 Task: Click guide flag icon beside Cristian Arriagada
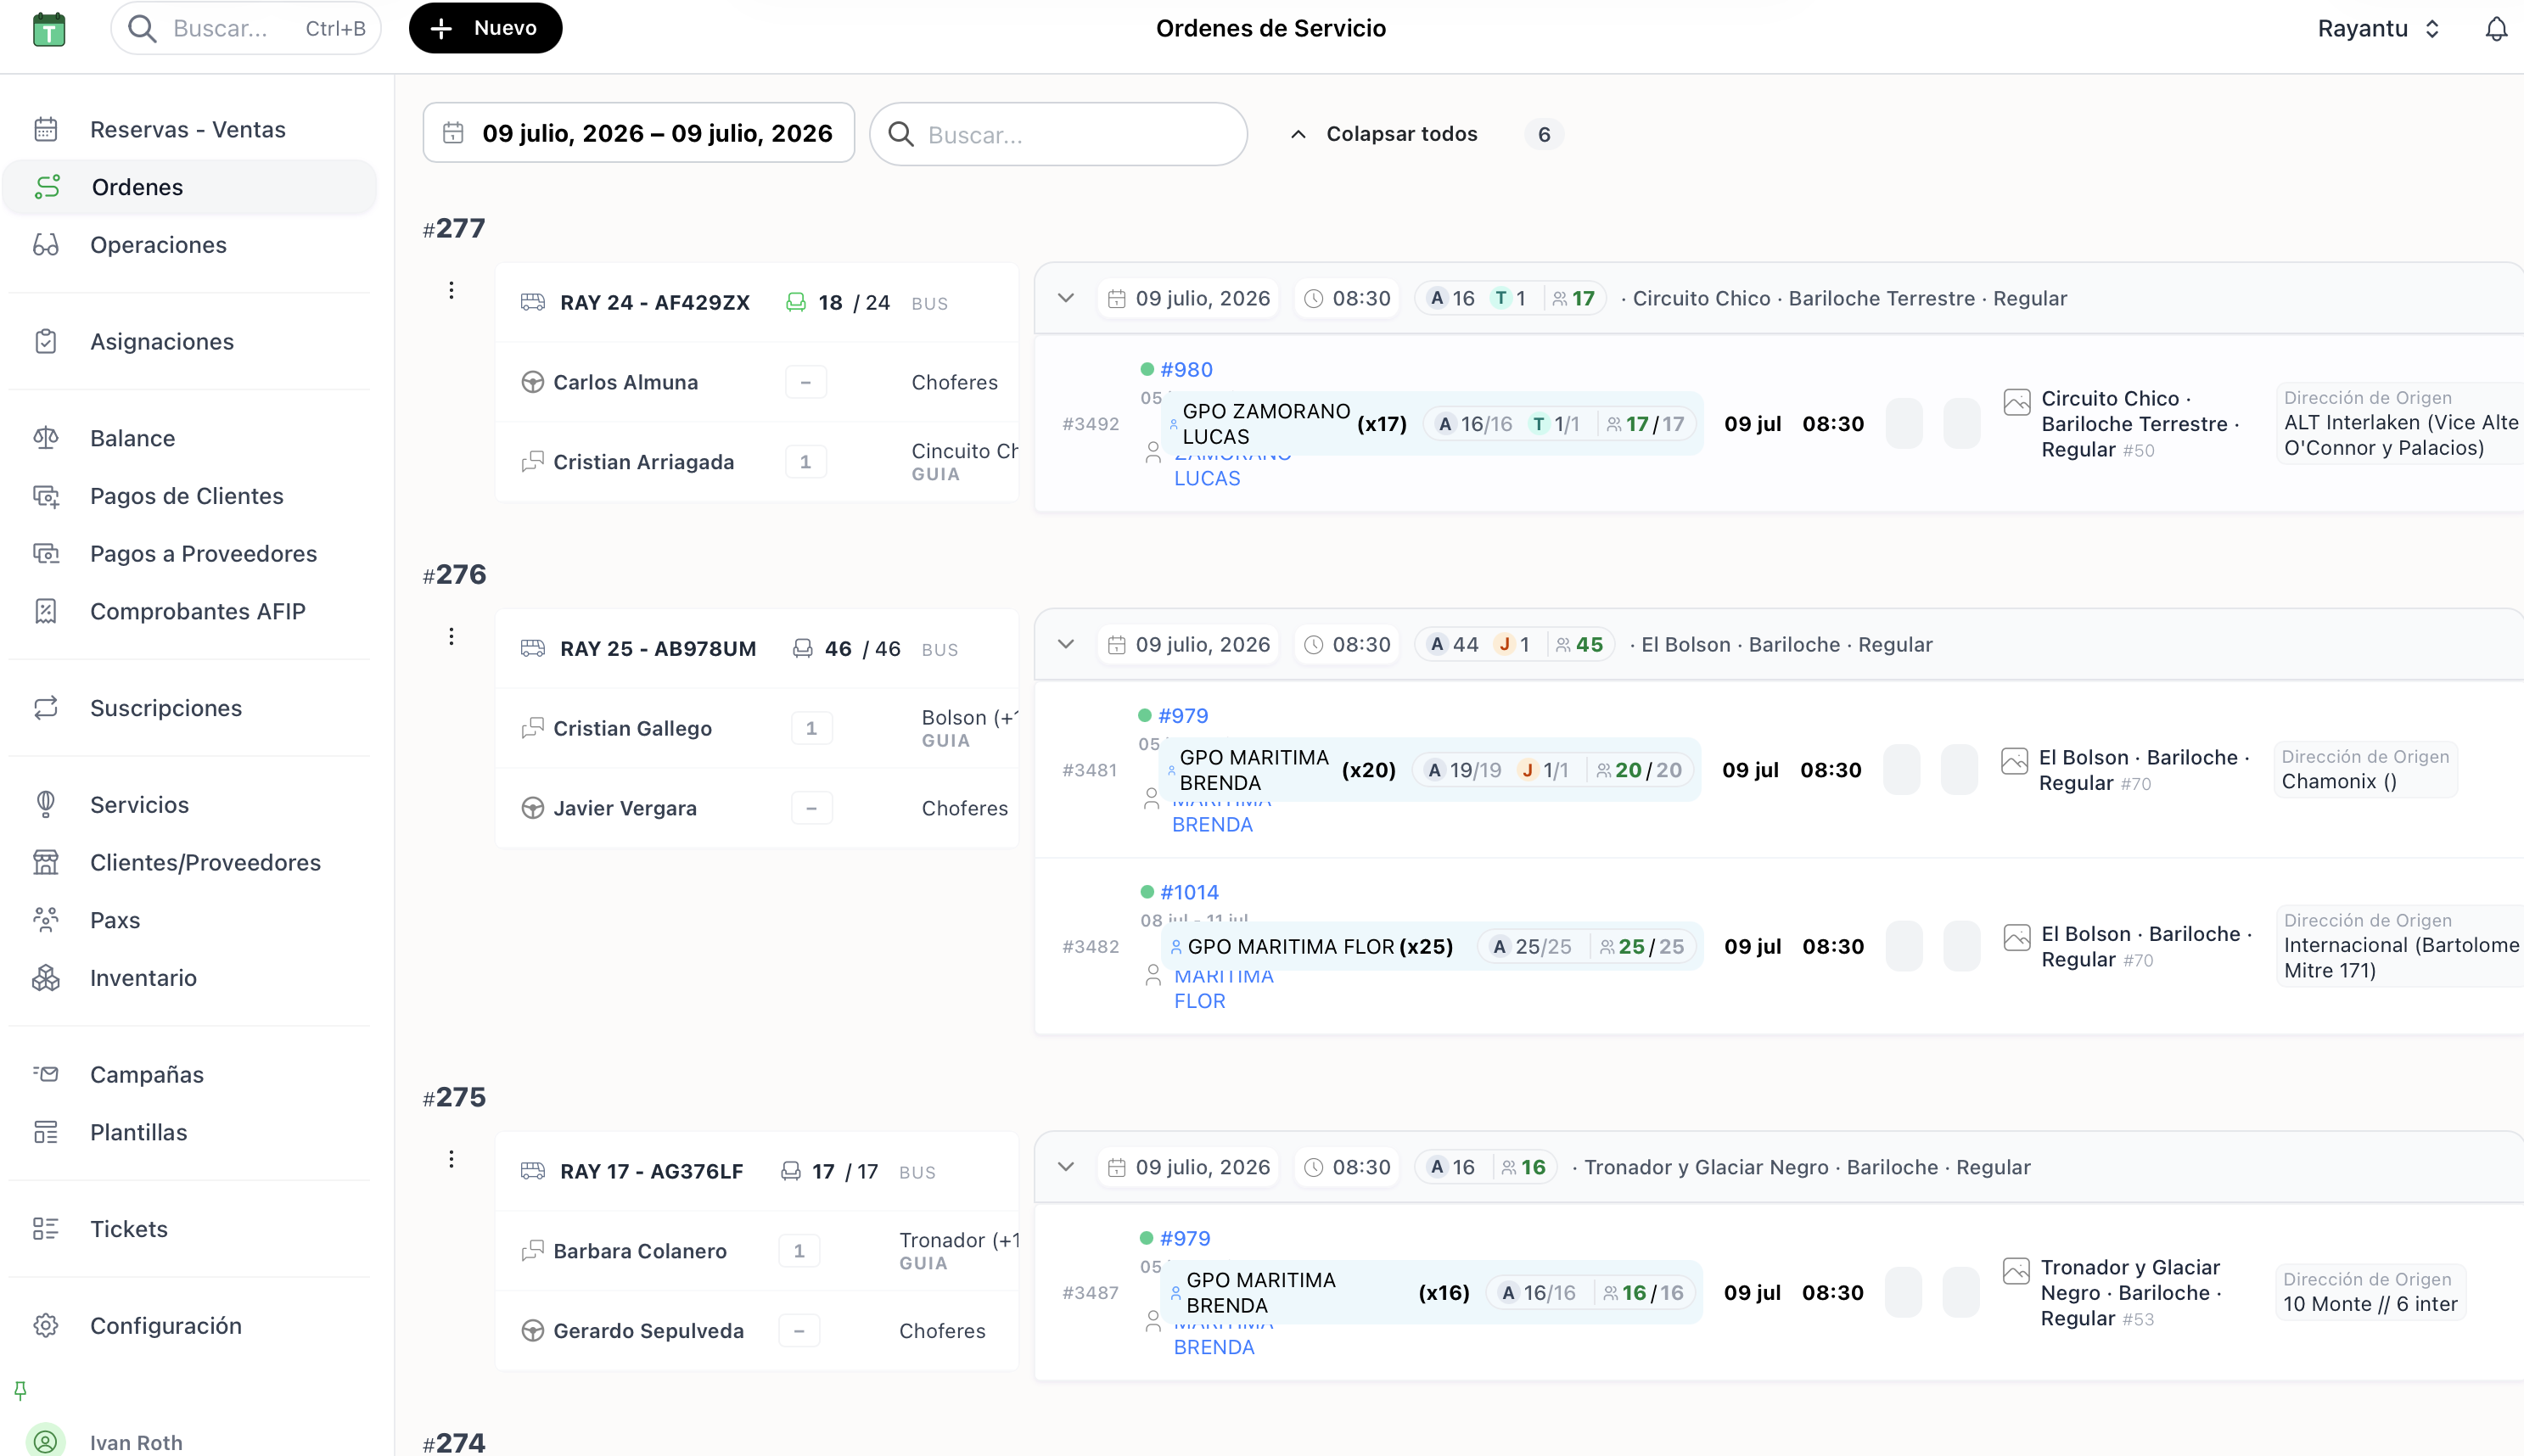point(533,462)
